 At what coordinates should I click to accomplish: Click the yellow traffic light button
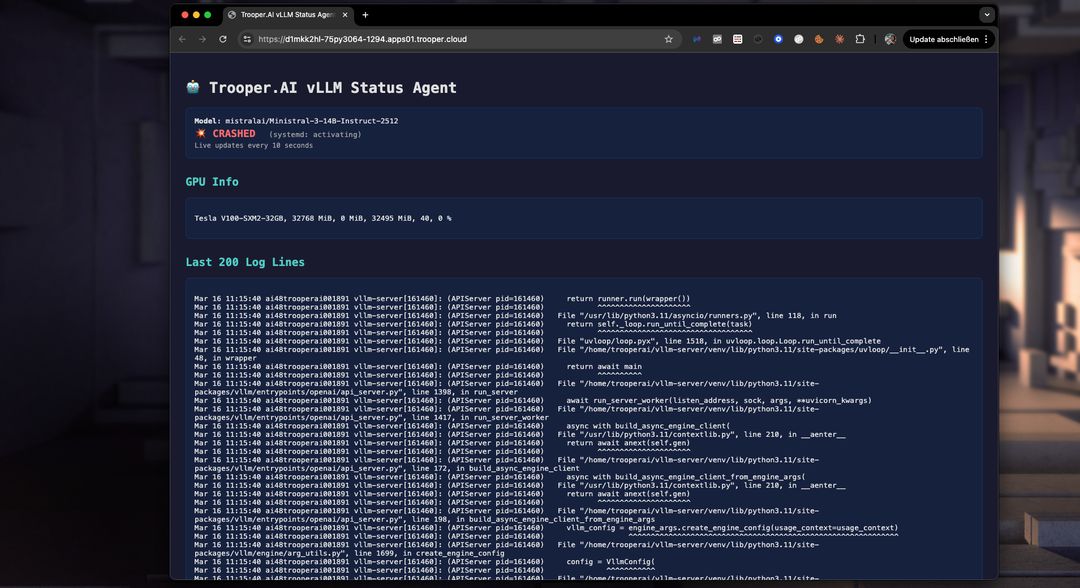(x=195, y=14)
